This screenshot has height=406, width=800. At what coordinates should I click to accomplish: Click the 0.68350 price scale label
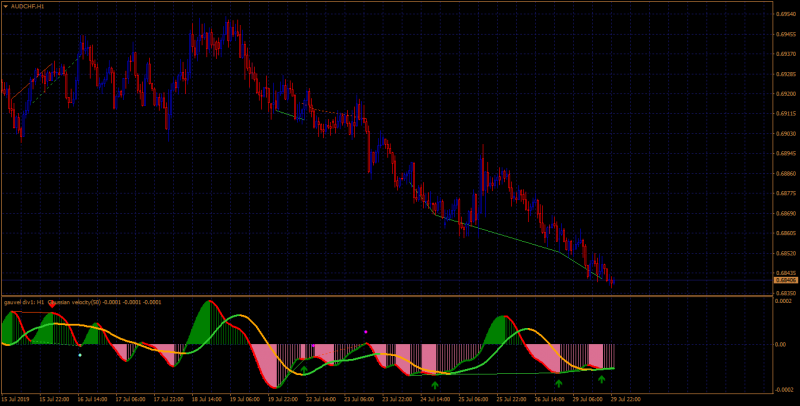(x=784, y=293)
